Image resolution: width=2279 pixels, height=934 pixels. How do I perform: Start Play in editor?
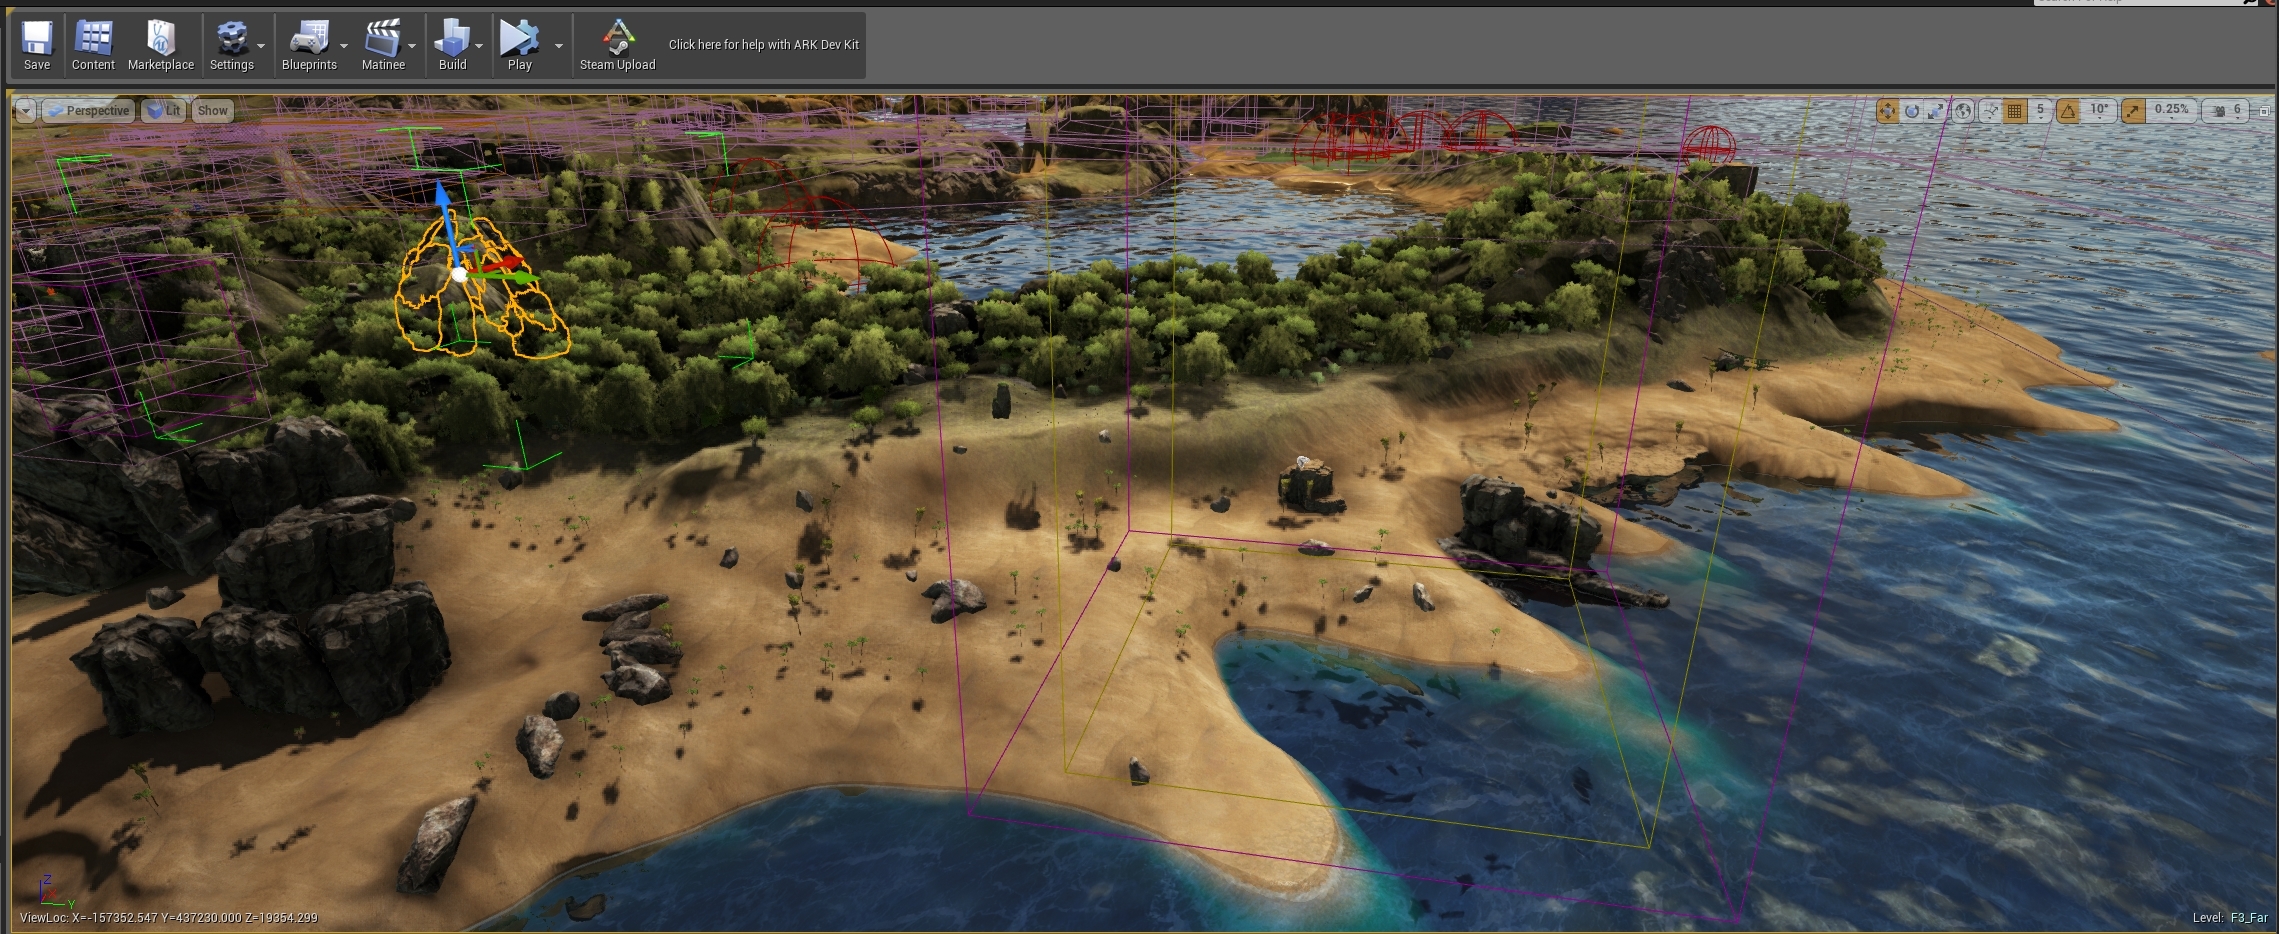click(519, 45)
